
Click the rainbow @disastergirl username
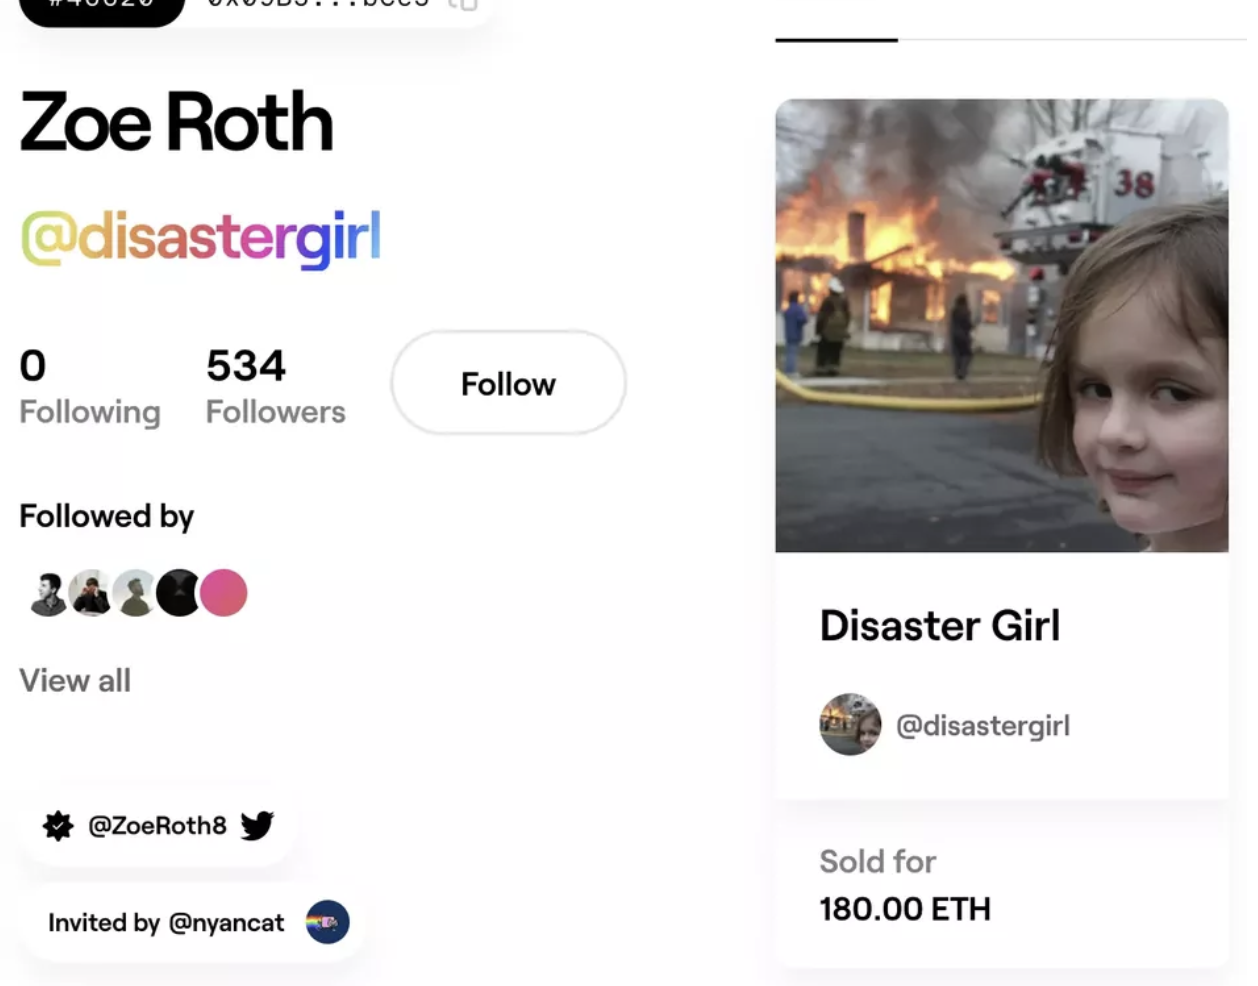(201, 238)
